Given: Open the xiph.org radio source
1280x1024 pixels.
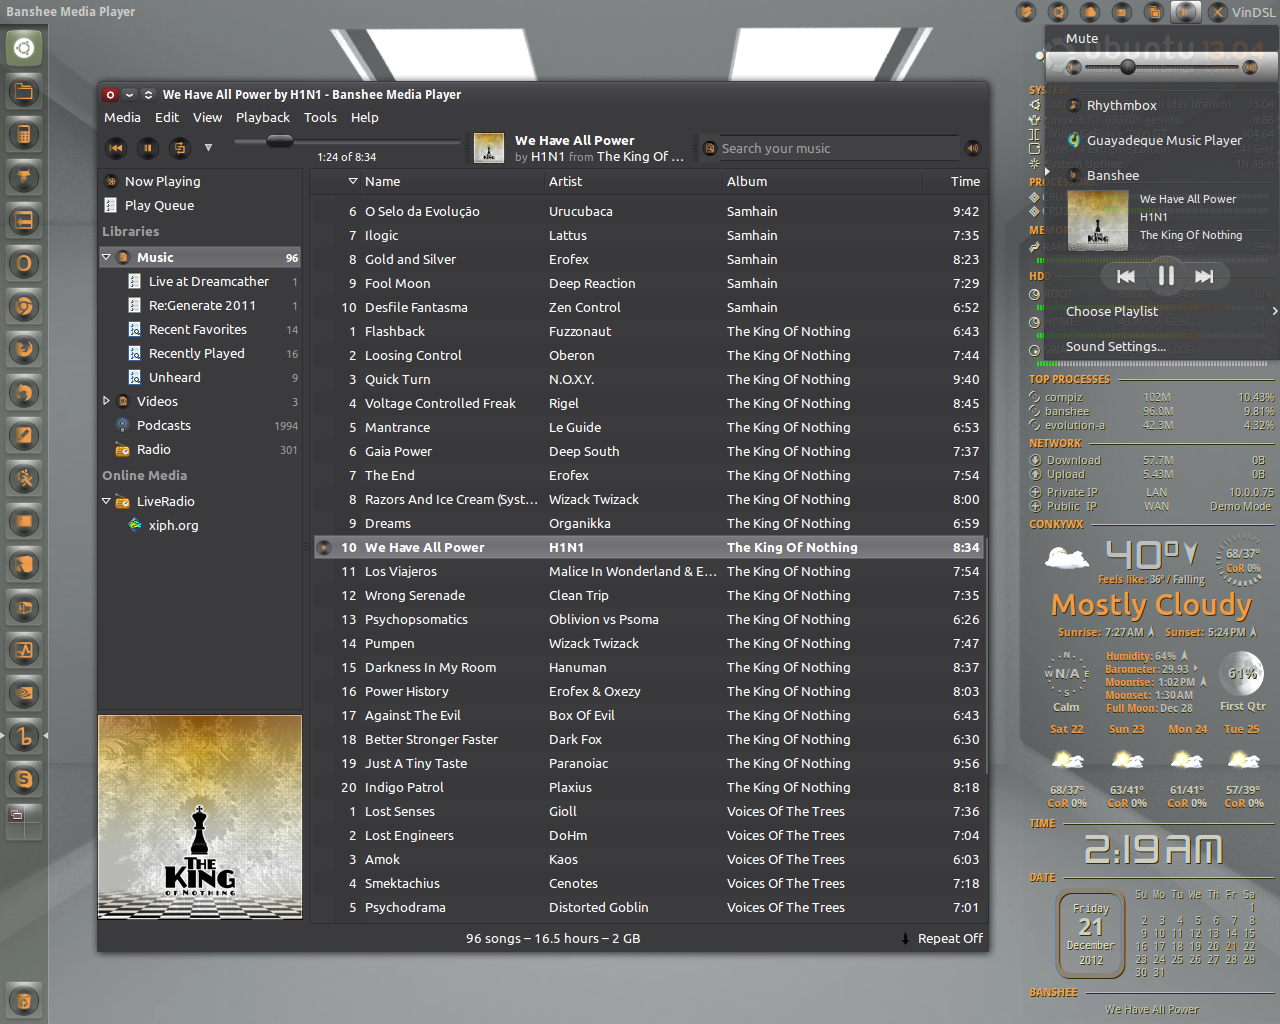Looking at the screenshot, I should point(201,525).
